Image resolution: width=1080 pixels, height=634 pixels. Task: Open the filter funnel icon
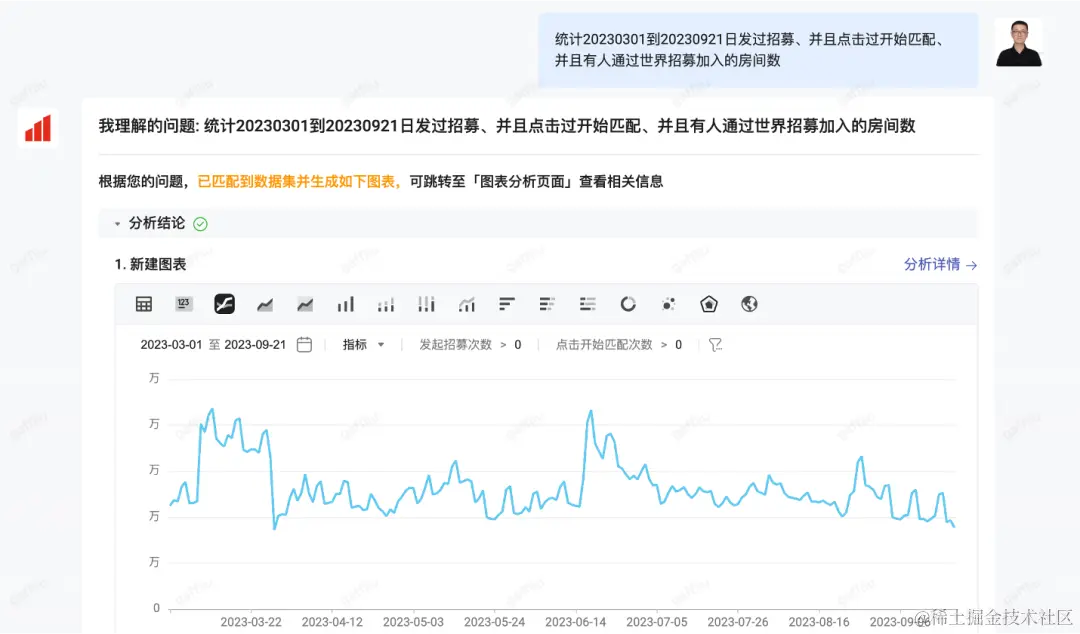click(x=716, y=345)
